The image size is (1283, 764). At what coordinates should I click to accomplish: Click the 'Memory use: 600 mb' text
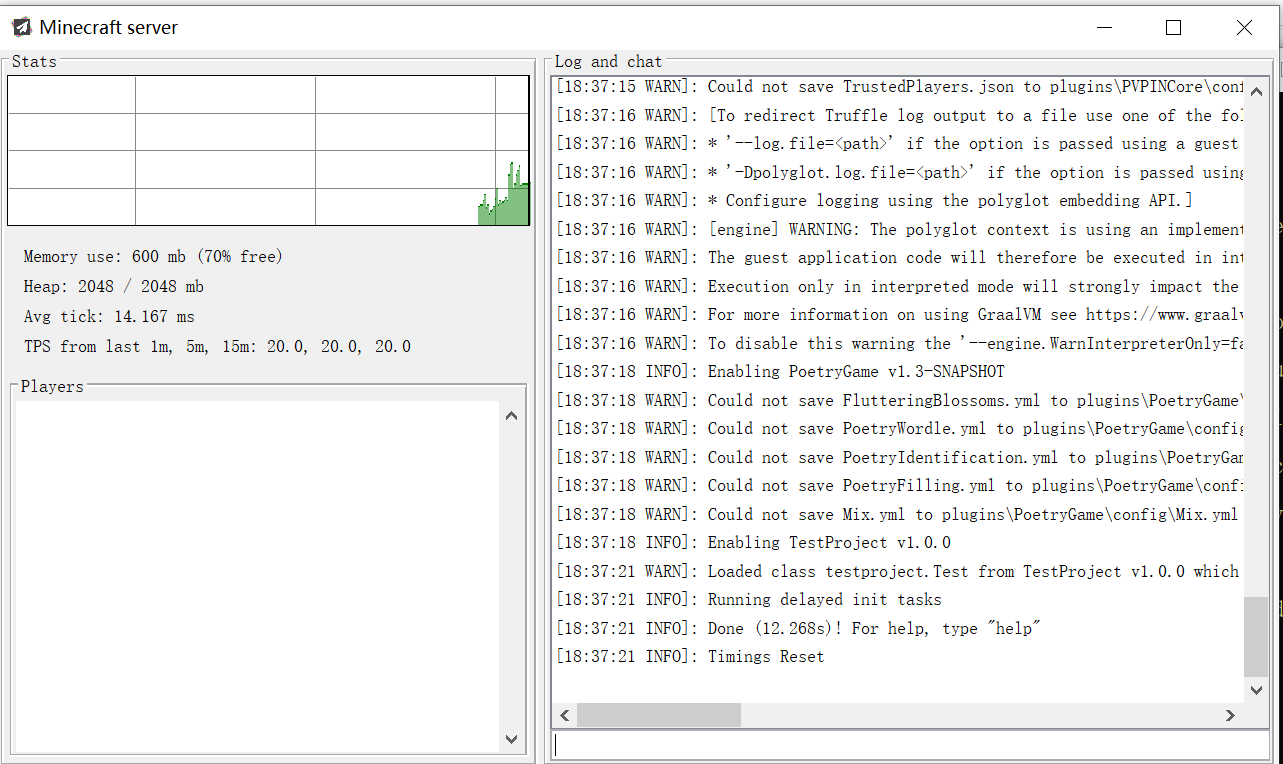(104, 257)
